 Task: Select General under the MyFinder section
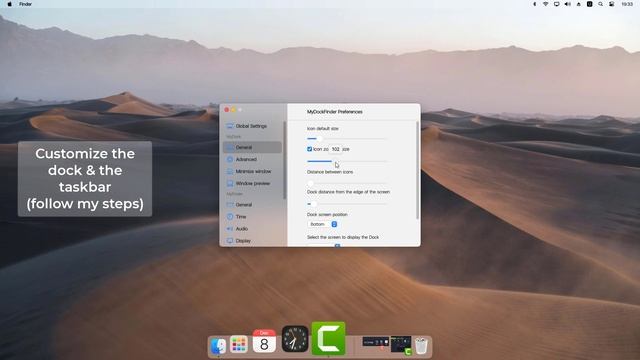pos(252,205)
